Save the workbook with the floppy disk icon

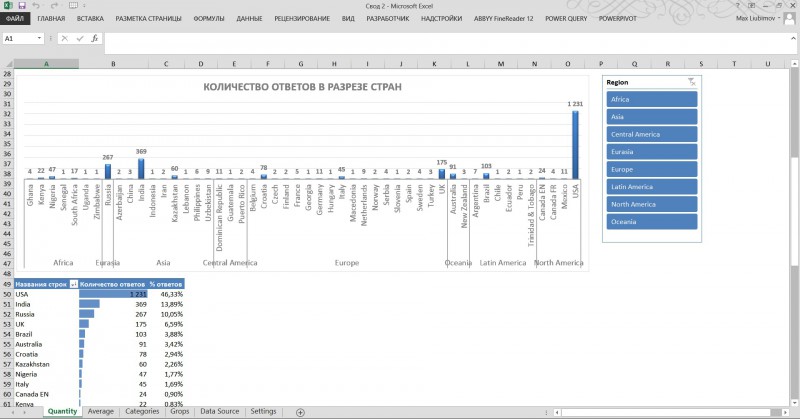(22, 6)
